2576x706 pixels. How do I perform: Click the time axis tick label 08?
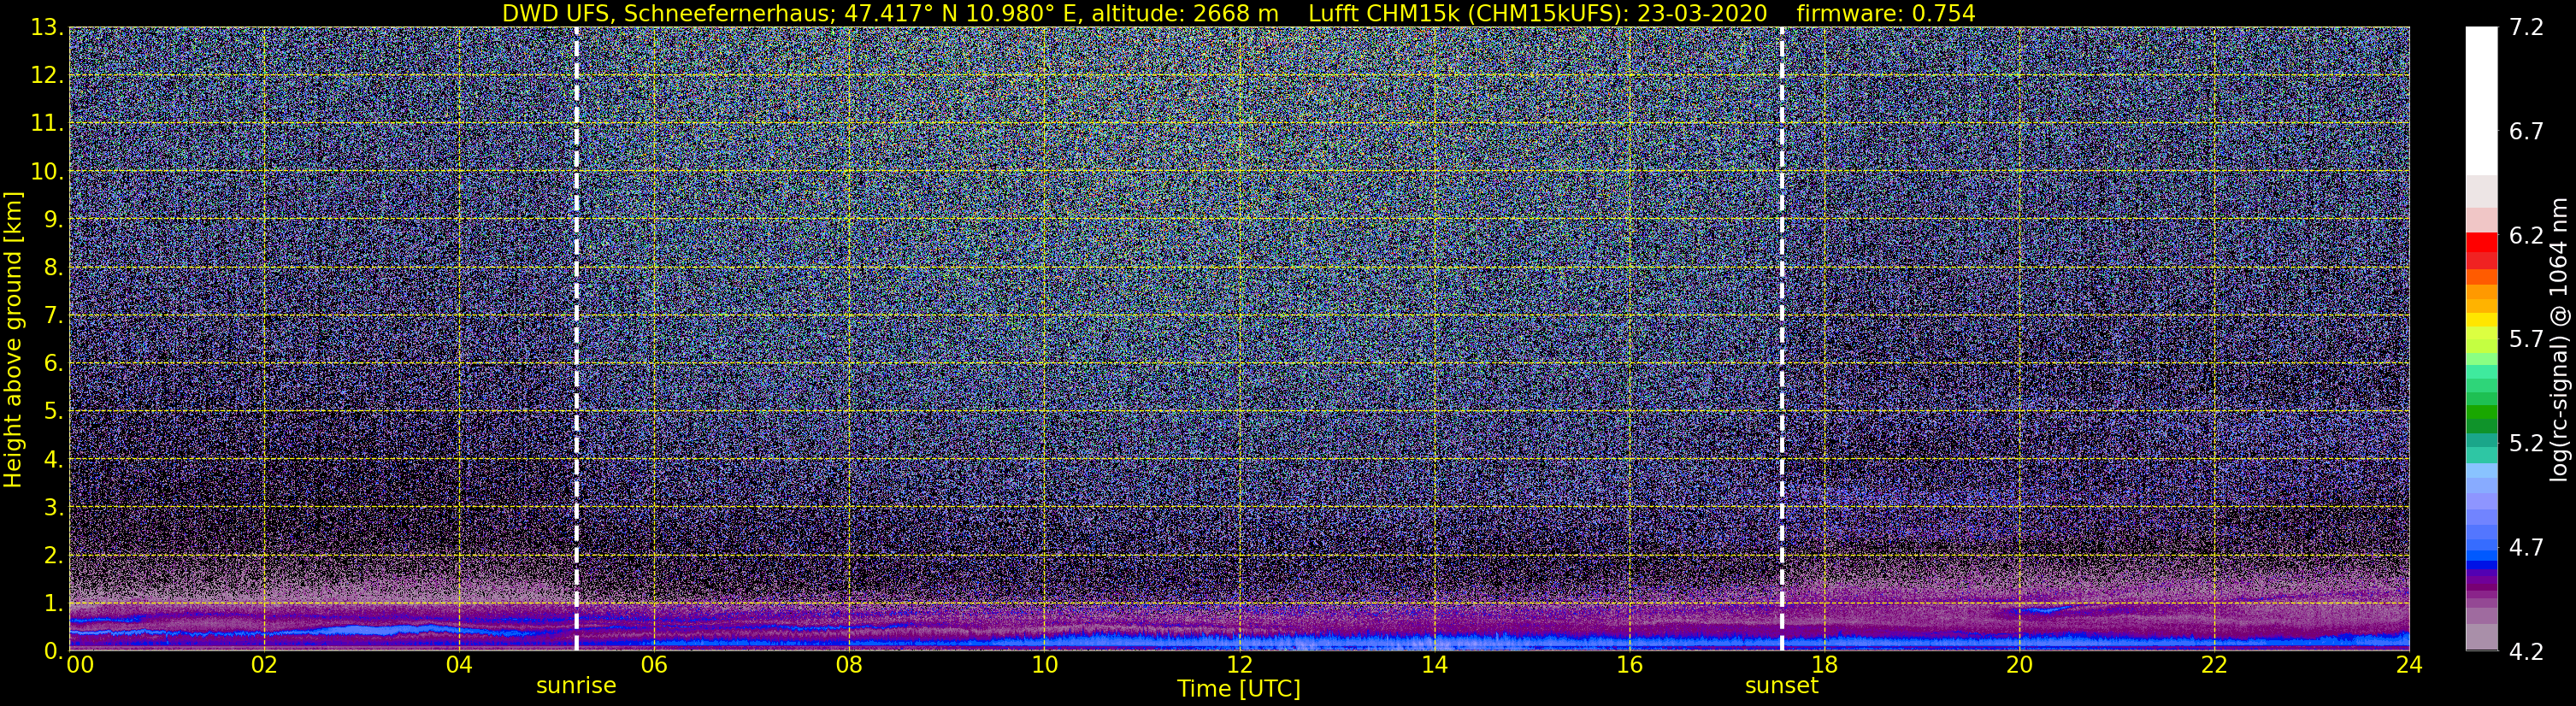849,665
